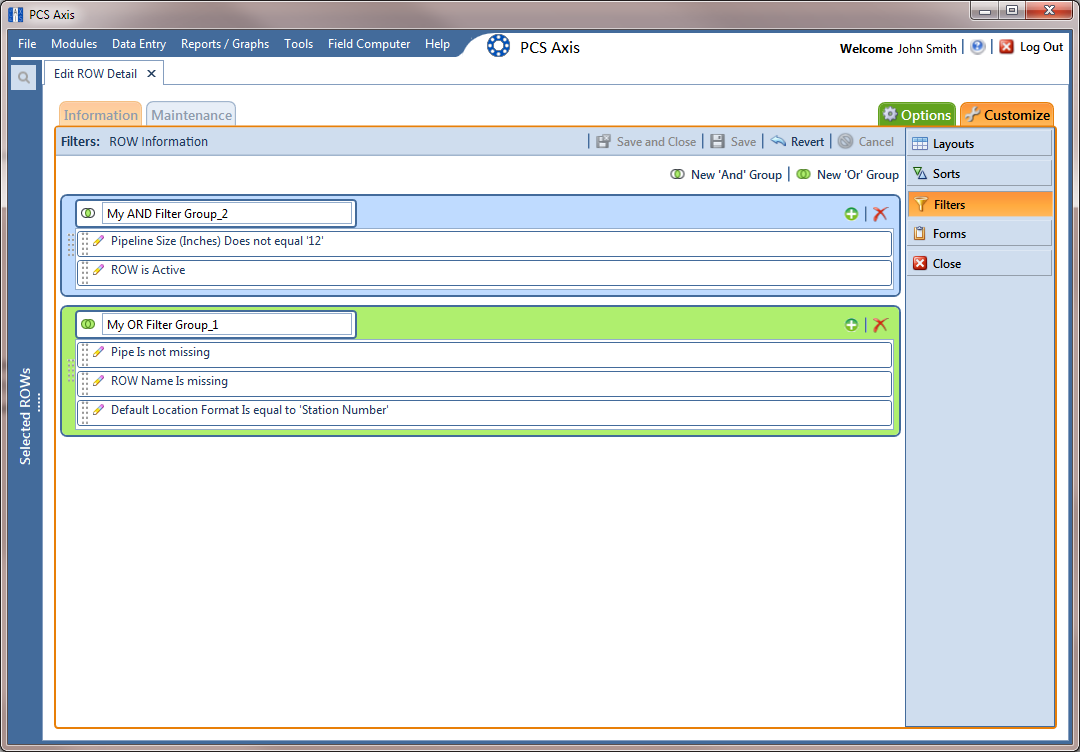Select Layouts in the side panel
This screenshot has height=752, width=1080.
click(x=979, y=144)
